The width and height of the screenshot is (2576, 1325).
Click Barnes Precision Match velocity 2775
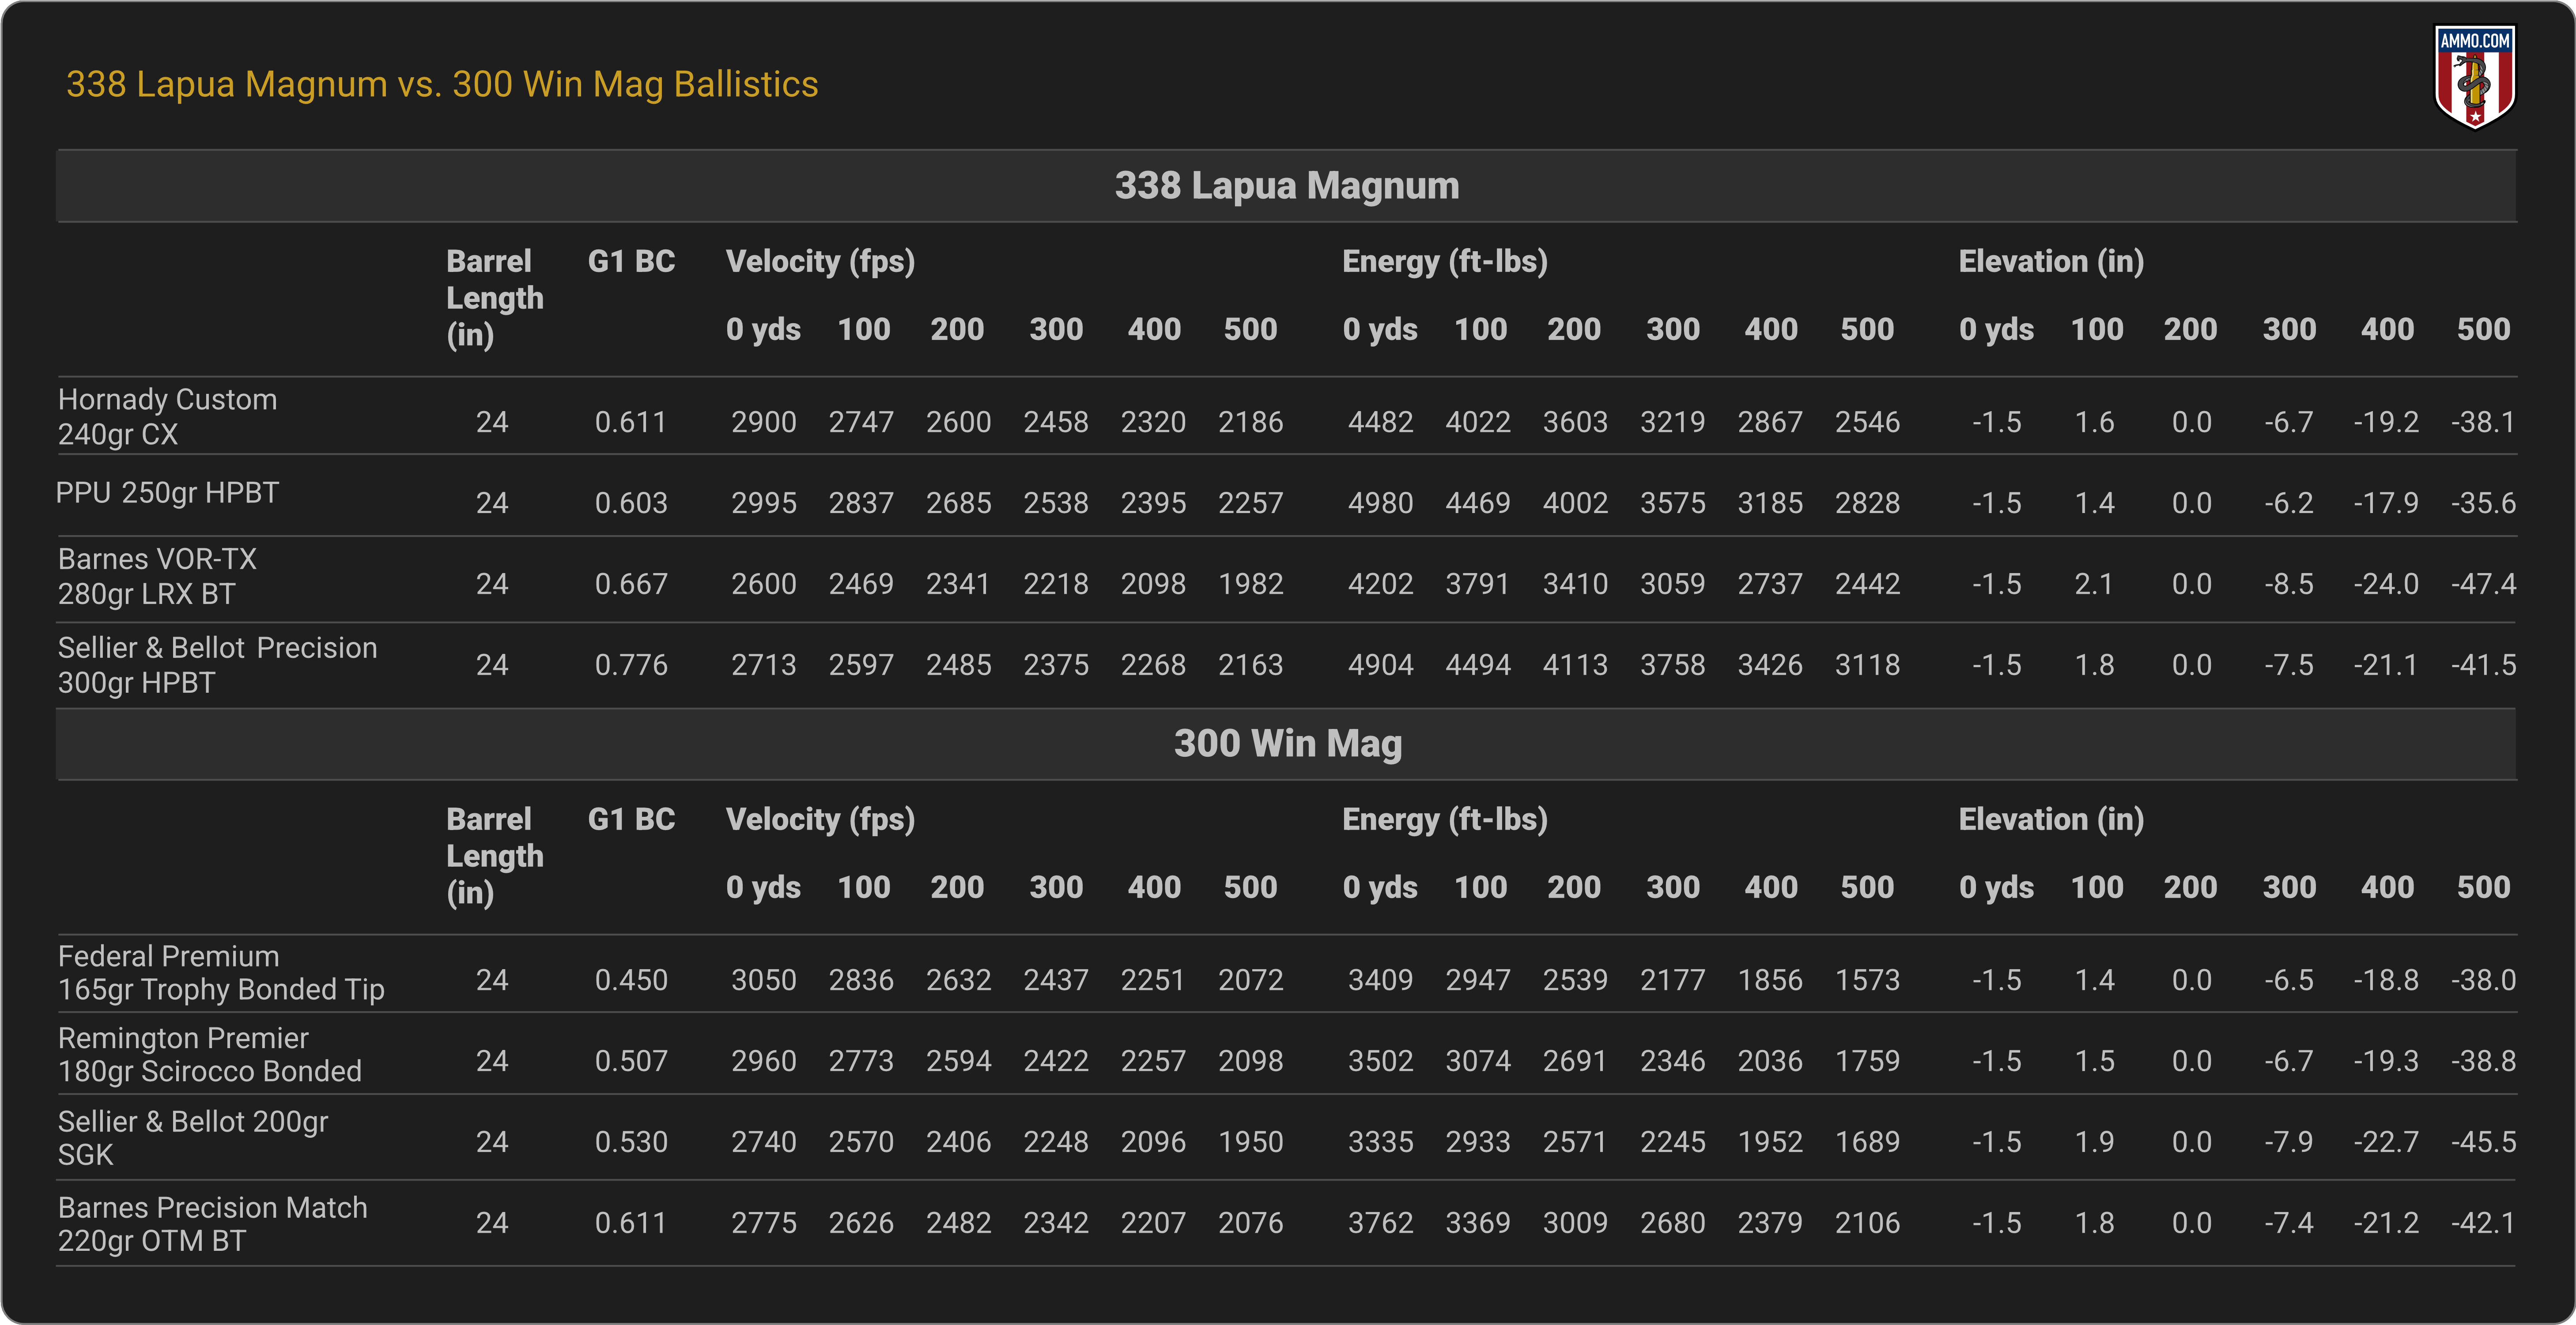pyautogui.click(x=764, y=1223)
